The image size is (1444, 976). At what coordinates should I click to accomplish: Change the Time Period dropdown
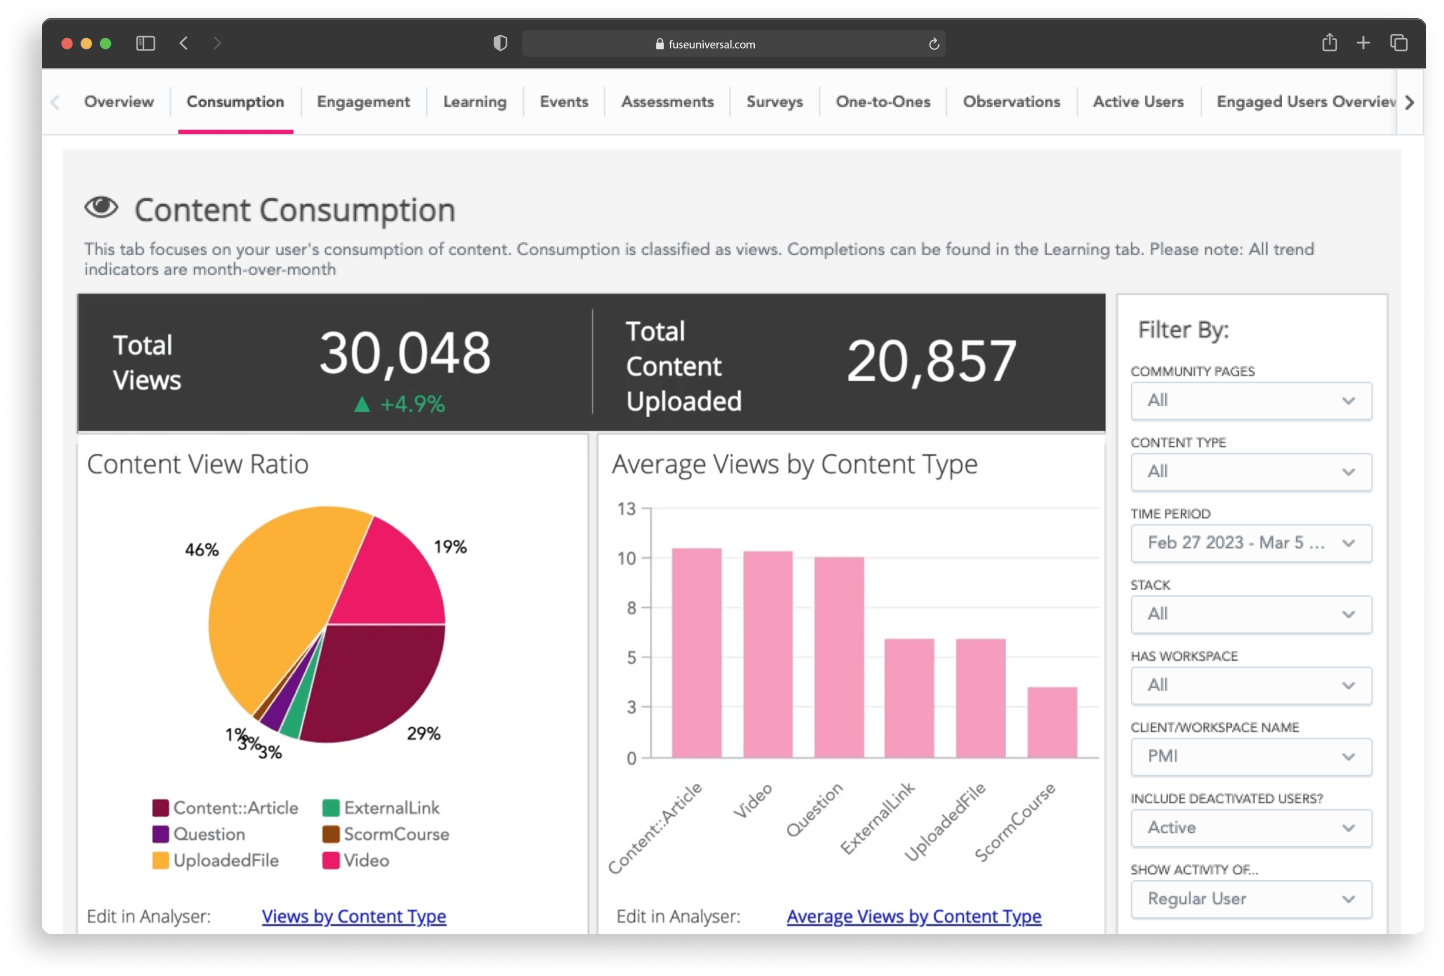click(1251, 543)
